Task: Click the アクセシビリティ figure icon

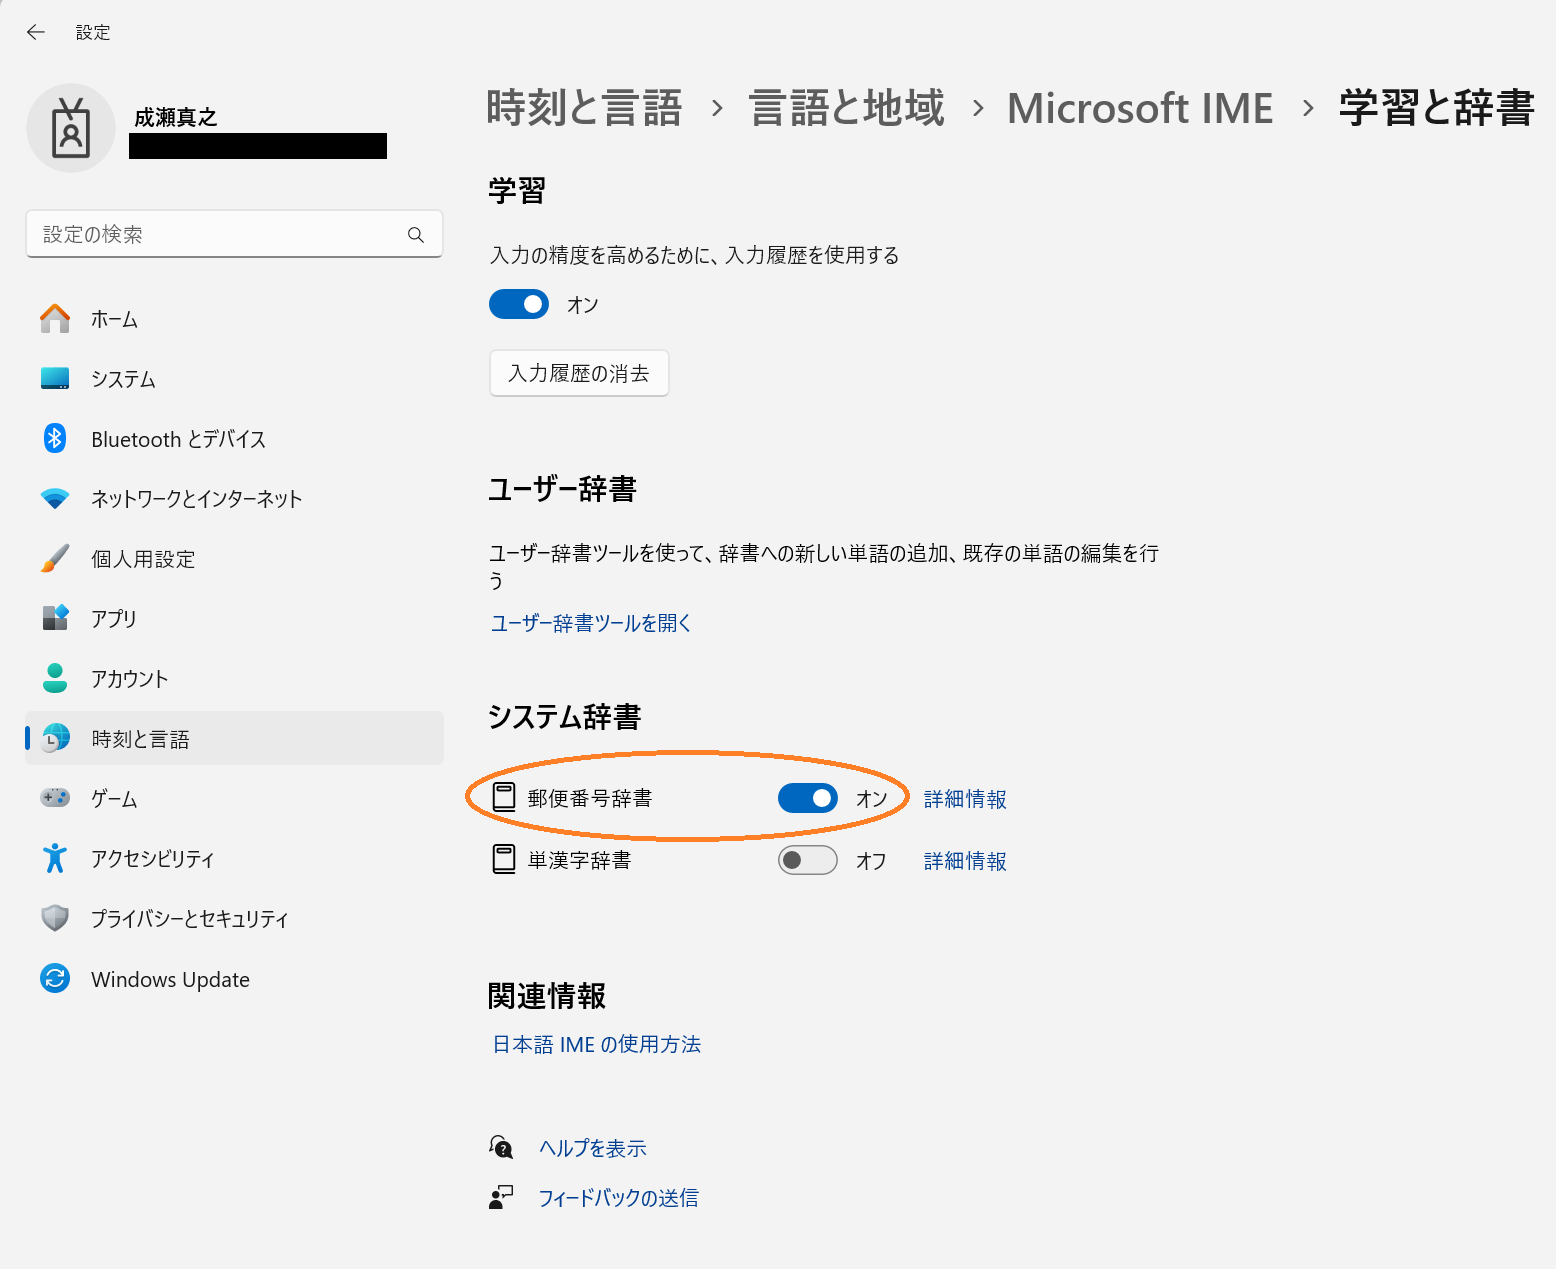Action: [x=55, y=858]
